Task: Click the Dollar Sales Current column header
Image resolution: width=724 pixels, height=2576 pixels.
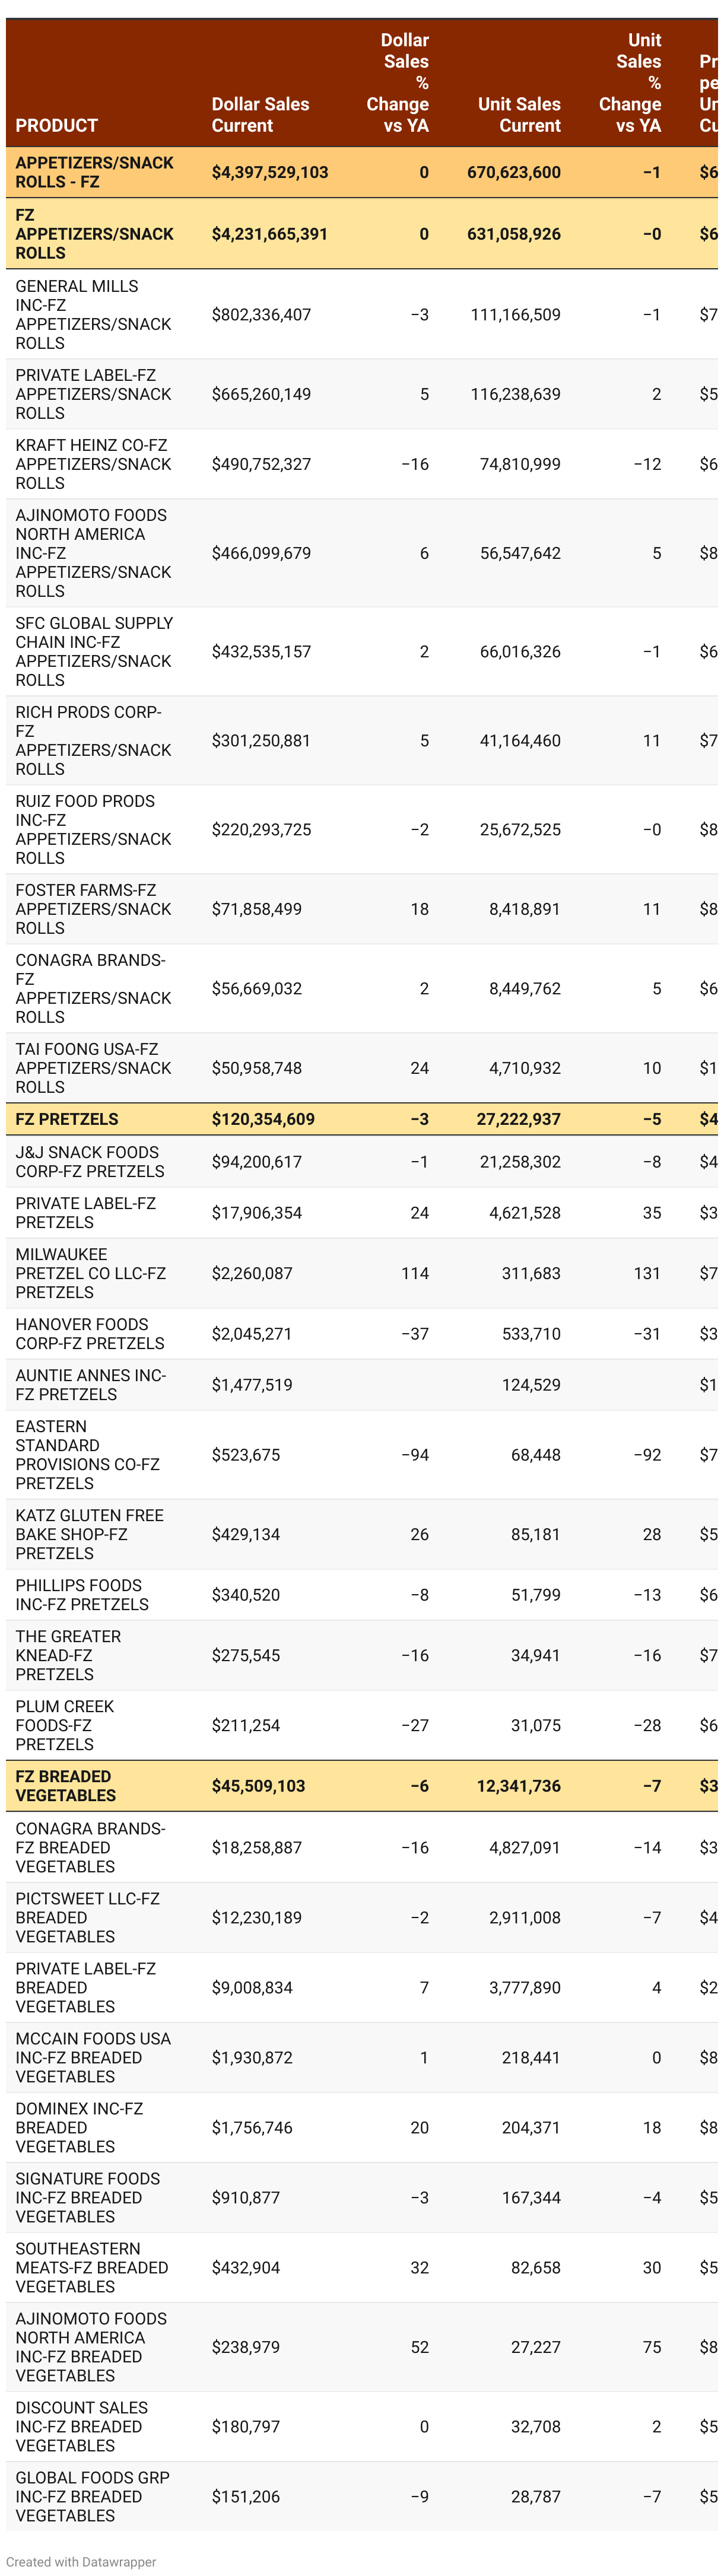Action: click(x=260, y=114)
